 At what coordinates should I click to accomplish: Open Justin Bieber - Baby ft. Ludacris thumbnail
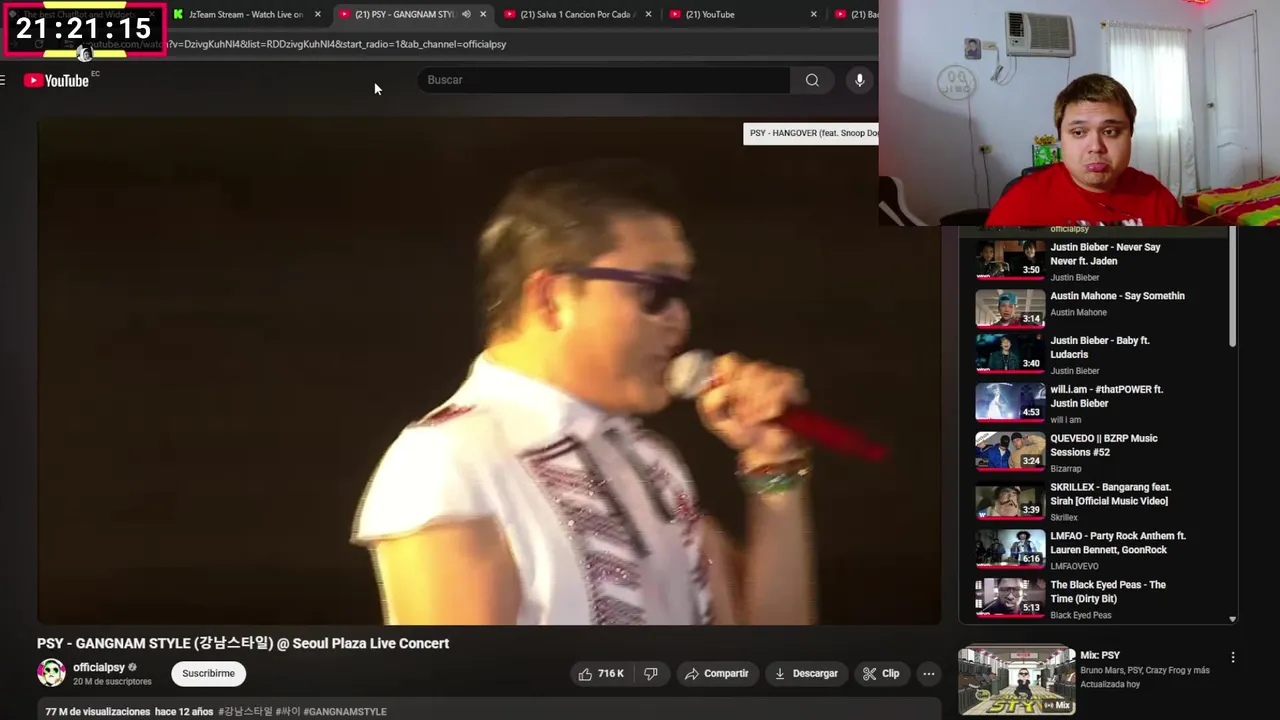tap(1010, 353)
